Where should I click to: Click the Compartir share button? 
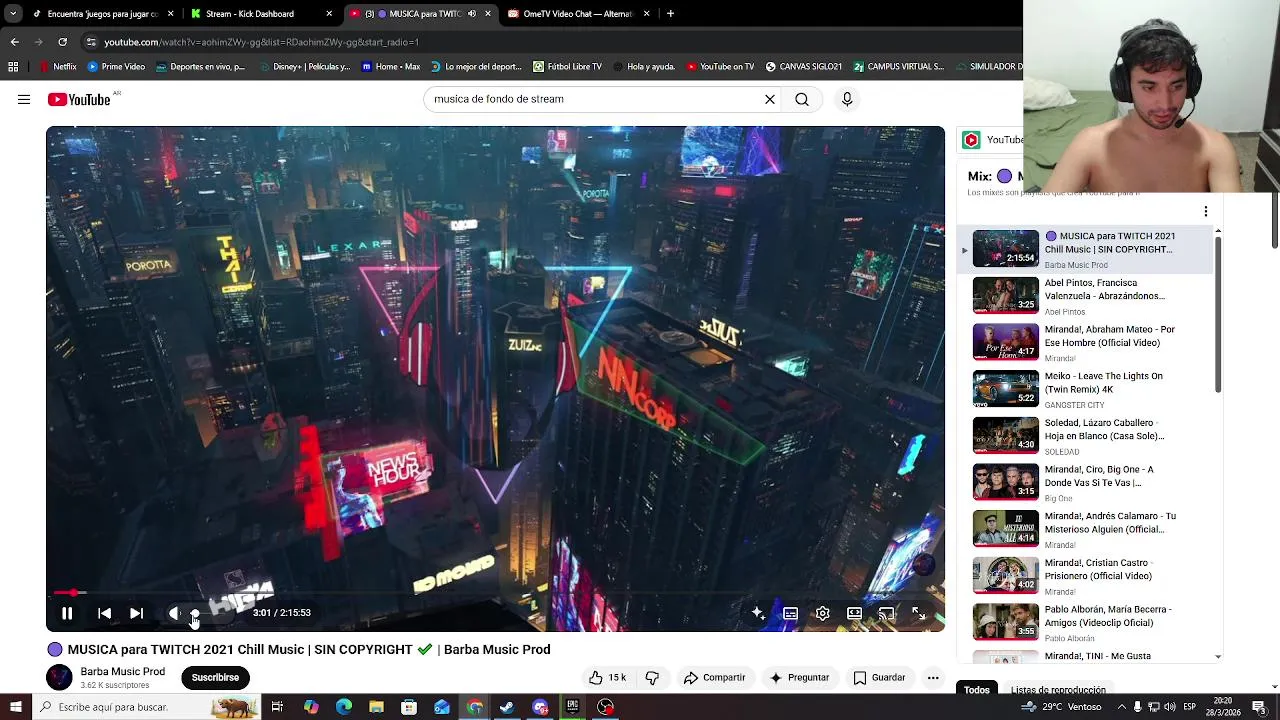point(714,677)
